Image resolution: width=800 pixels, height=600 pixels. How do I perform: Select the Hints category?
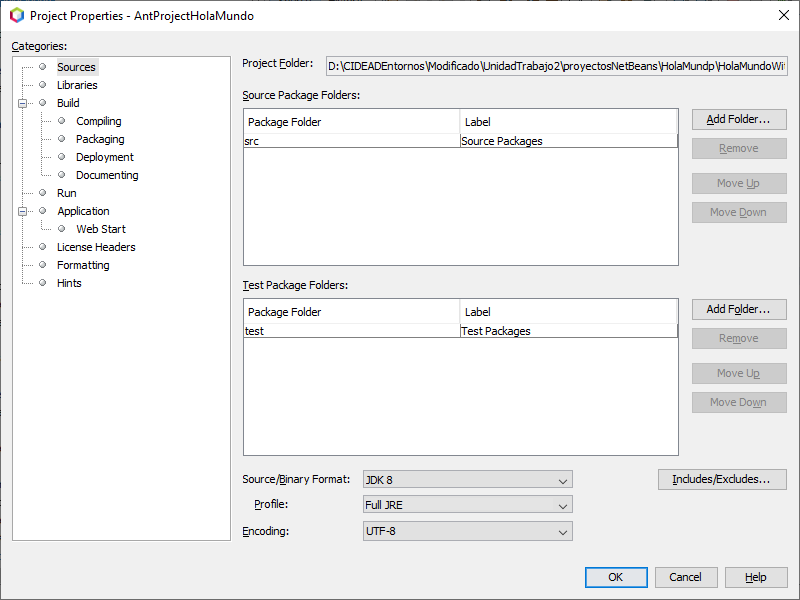tap(69, 283)
